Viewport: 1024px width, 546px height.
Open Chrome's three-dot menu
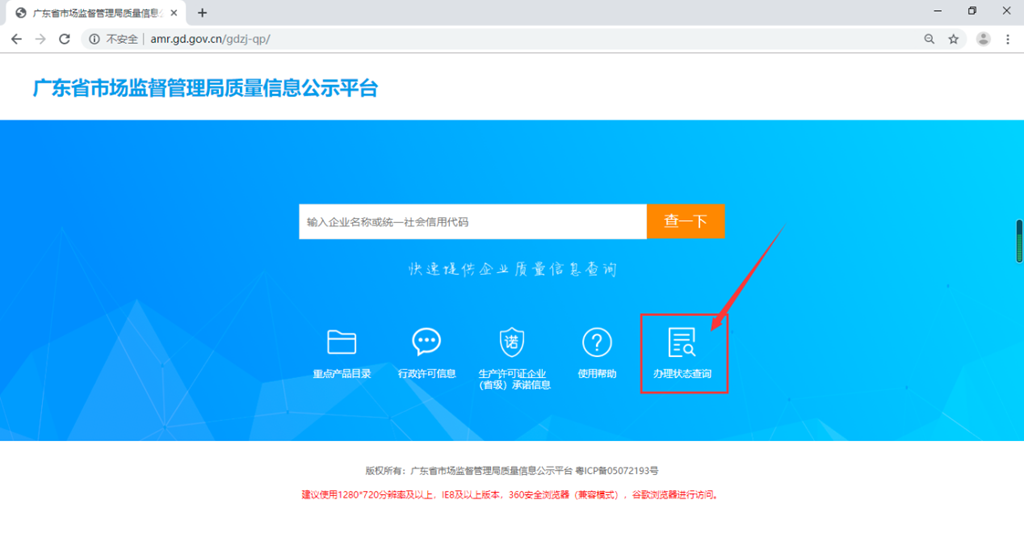[1008, 39]
